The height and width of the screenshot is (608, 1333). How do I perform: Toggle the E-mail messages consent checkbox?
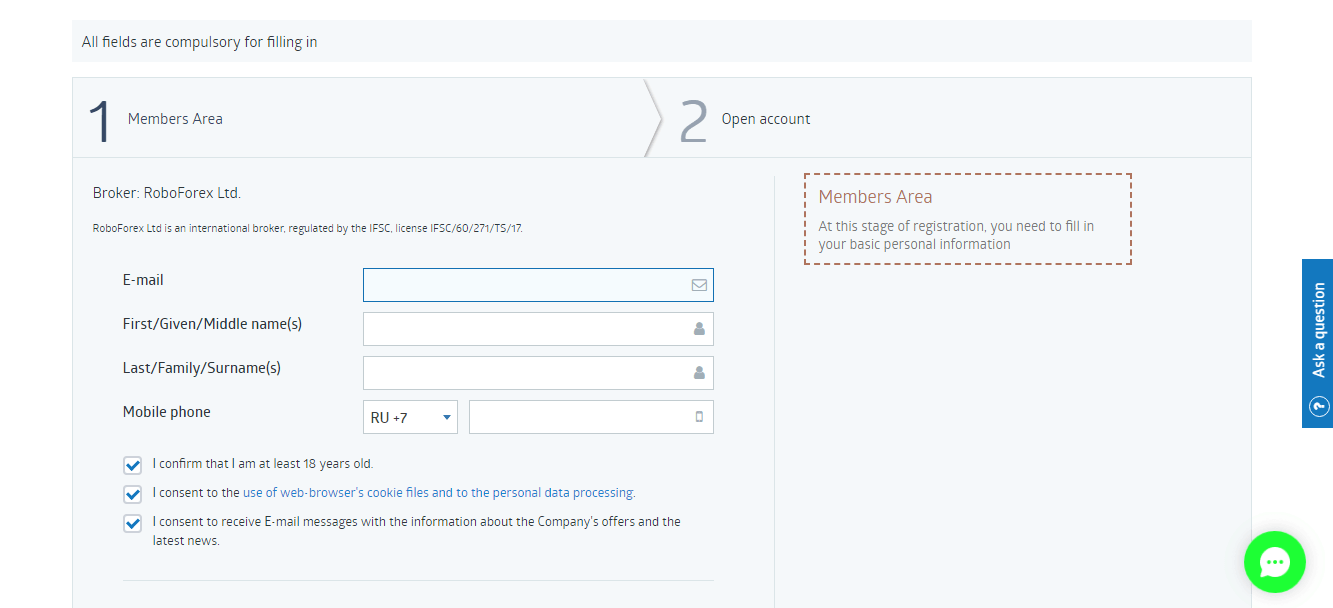(x=133, y=523)
